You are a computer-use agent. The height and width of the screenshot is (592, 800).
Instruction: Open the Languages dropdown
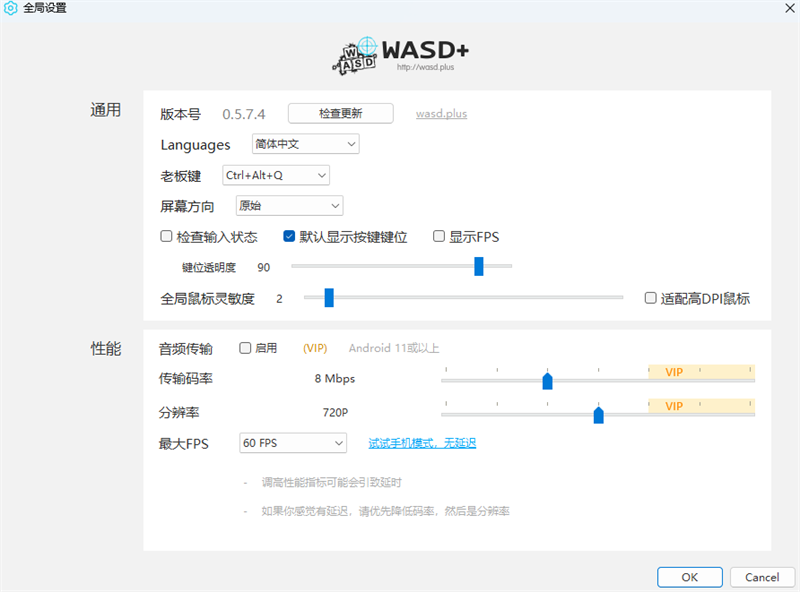pyautogui.click(x=305, y=144)
